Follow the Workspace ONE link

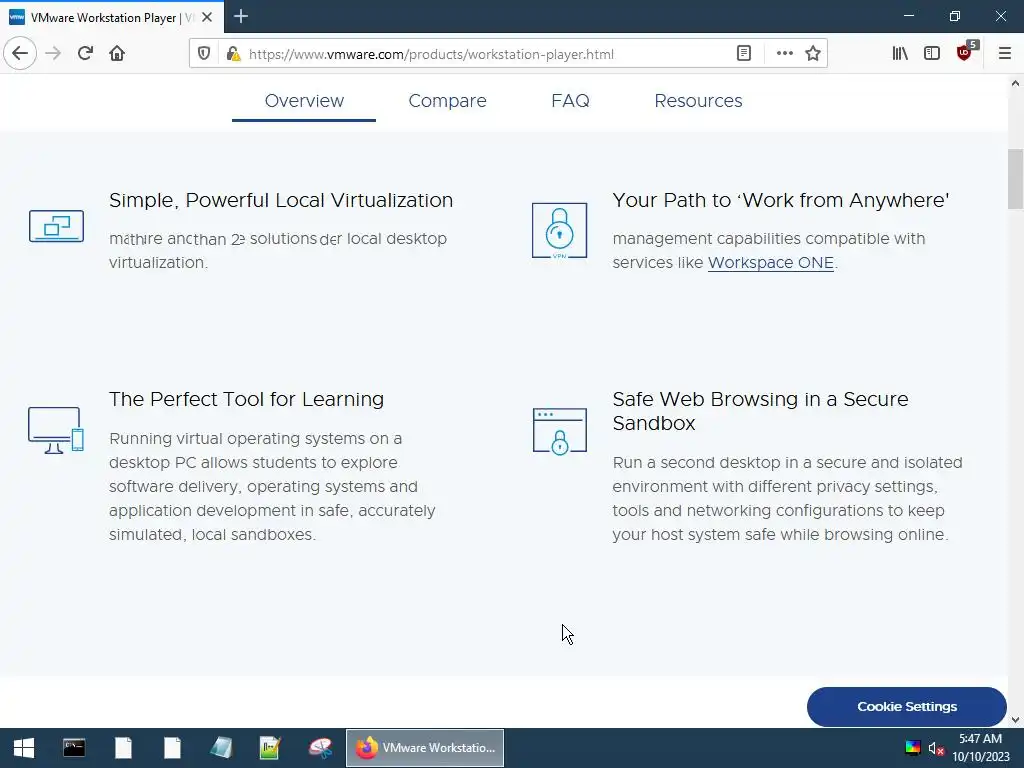click(x=771, y=263)
